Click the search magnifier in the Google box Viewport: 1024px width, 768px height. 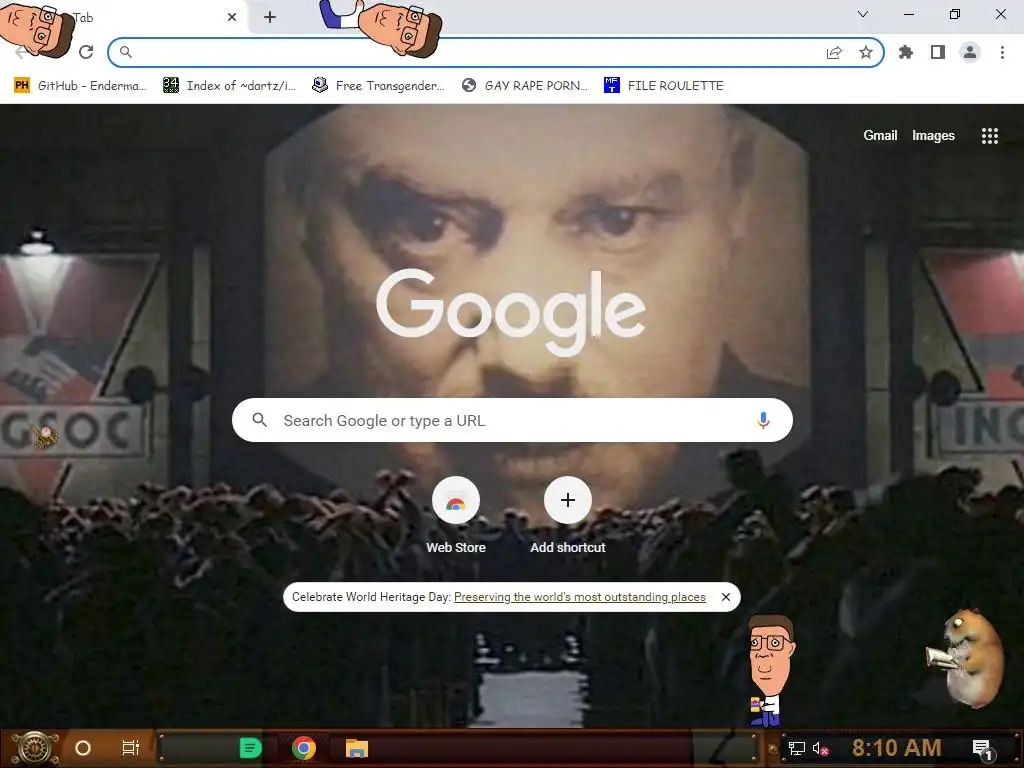(x=259, y=420)
